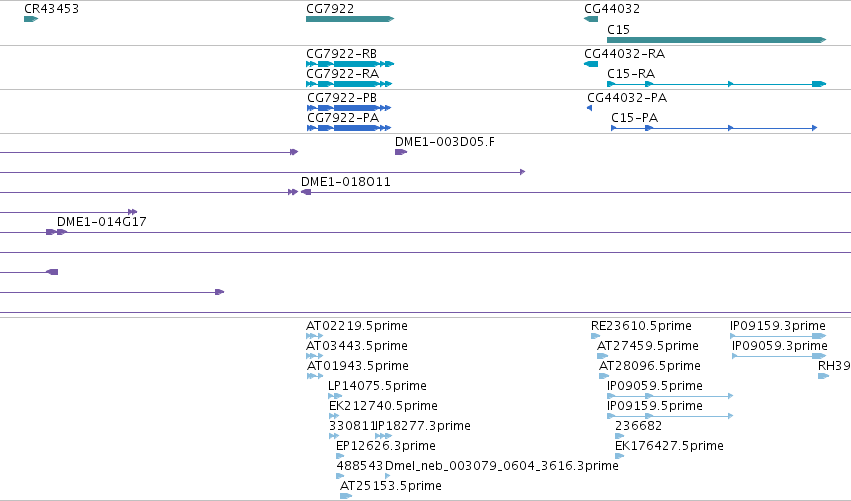This screenshot has height=501, width=851.
Task: Click the LP14075.5prime EST glyph
Action: tap(335, 396)
